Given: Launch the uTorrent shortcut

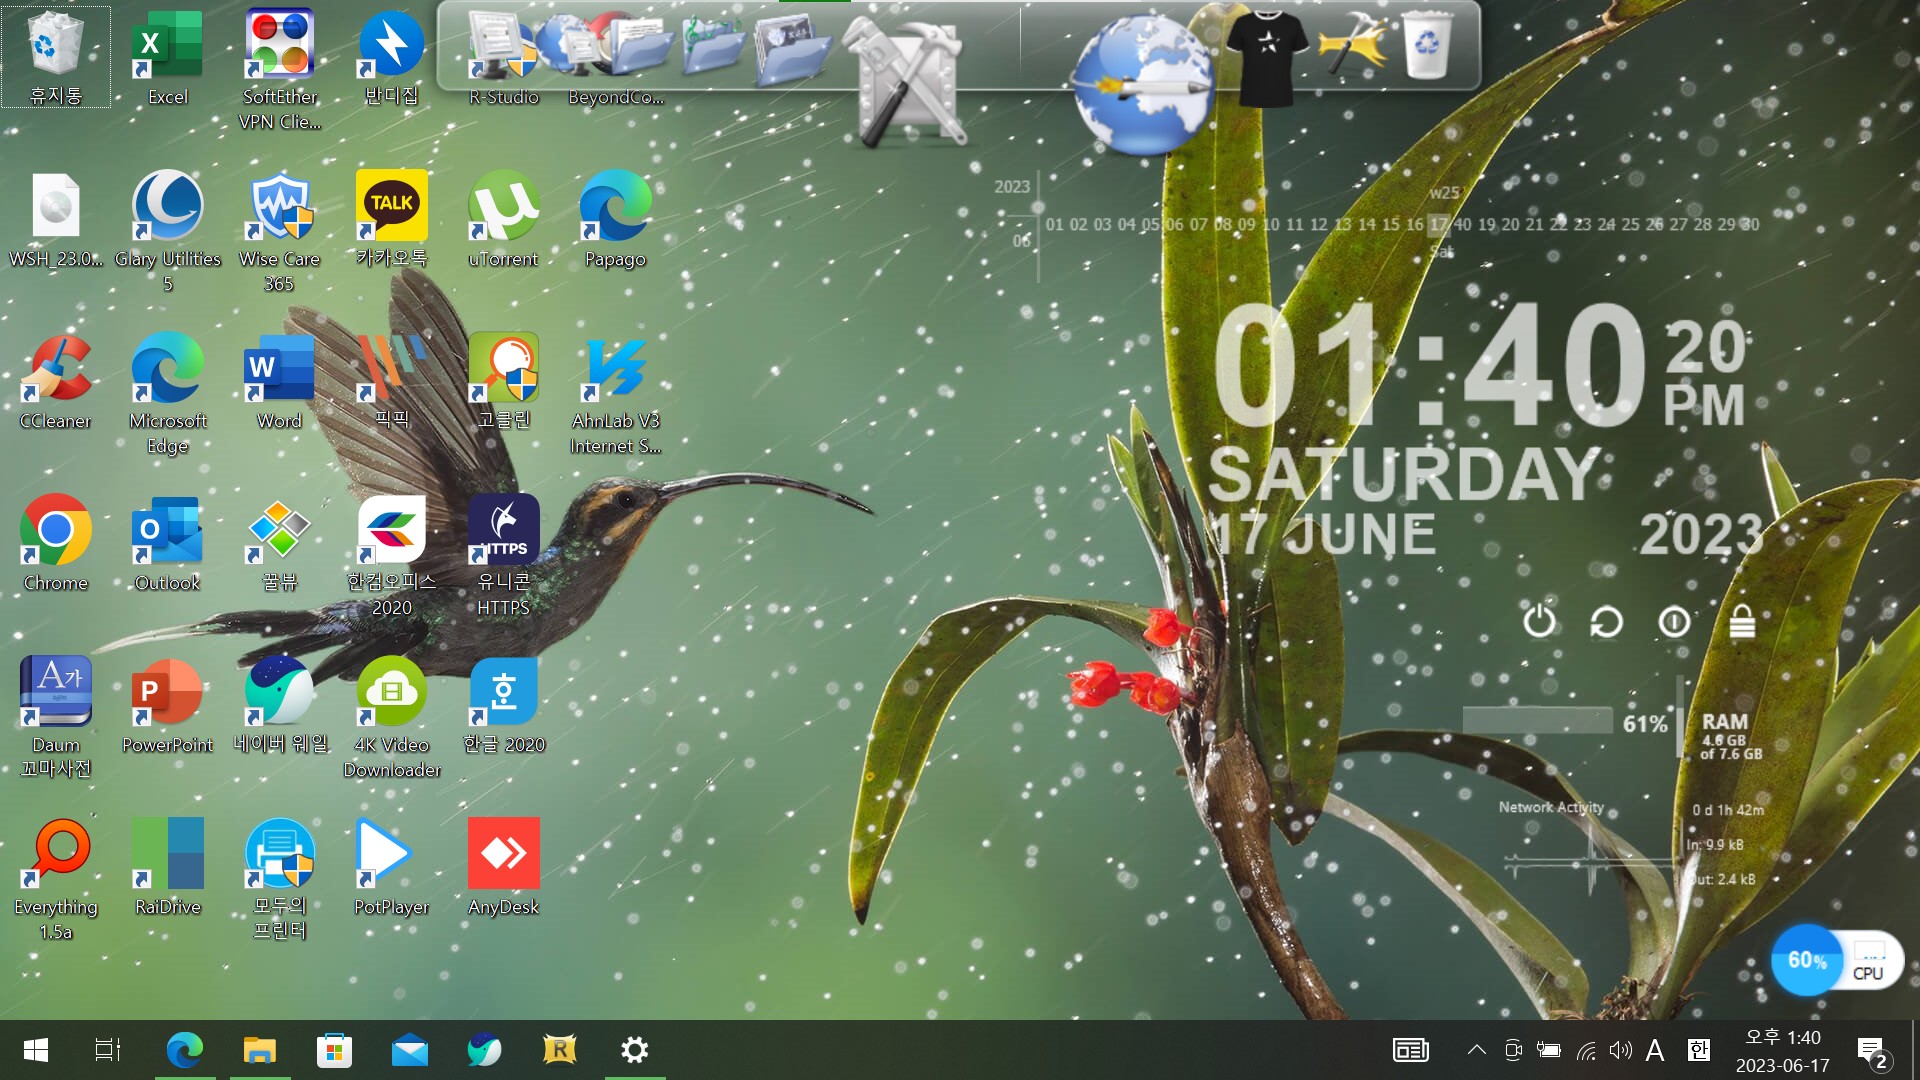Looking at the screenshot, I should (503, 220).
